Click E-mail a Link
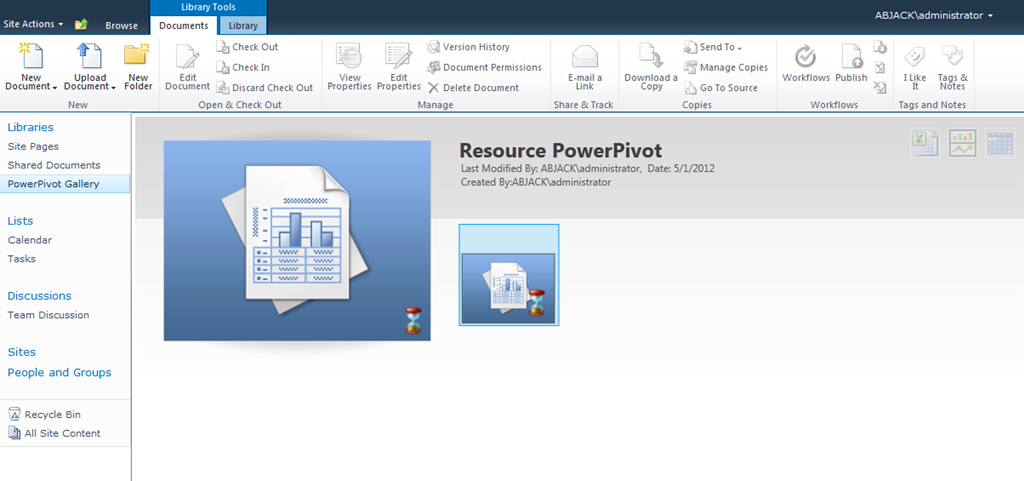The image size is (1024, 481). coord(584,67)
